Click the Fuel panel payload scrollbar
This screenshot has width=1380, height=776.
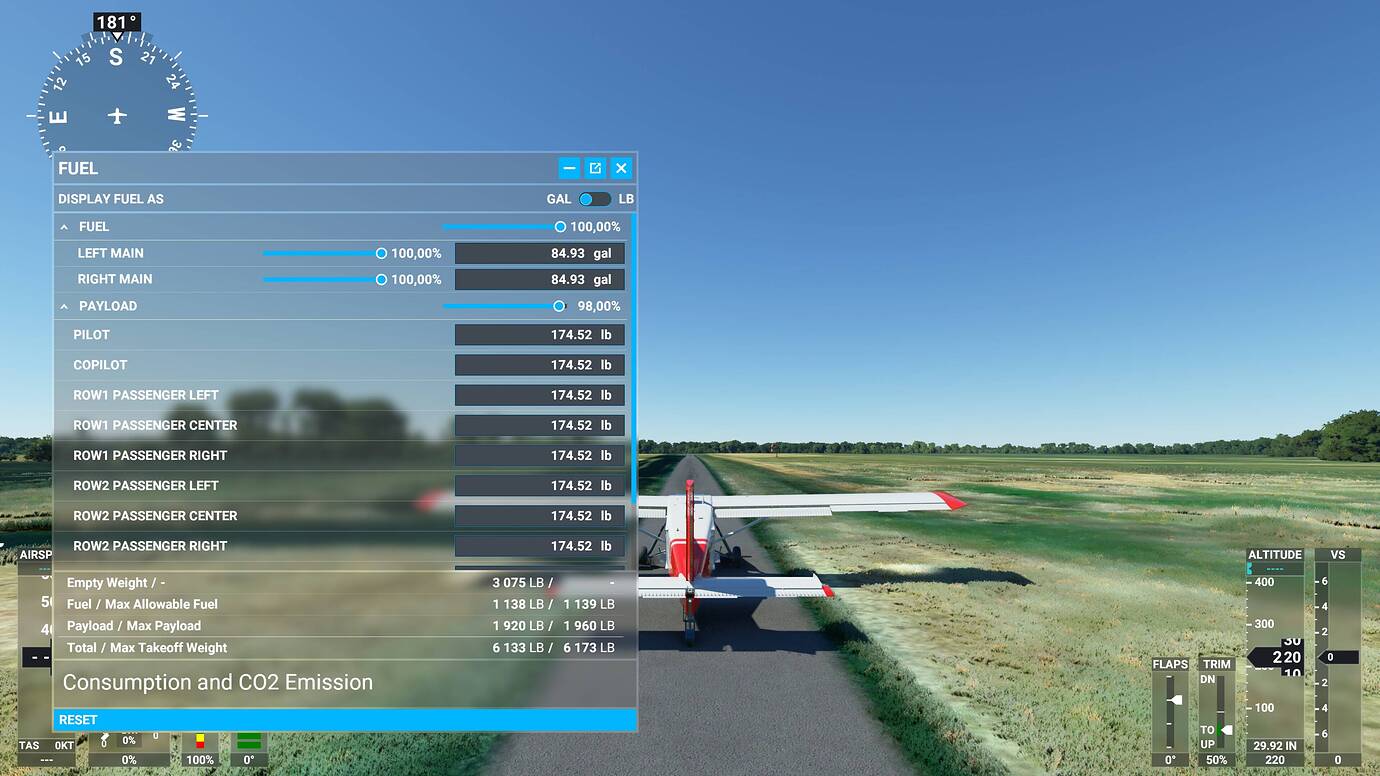point(633,360)
